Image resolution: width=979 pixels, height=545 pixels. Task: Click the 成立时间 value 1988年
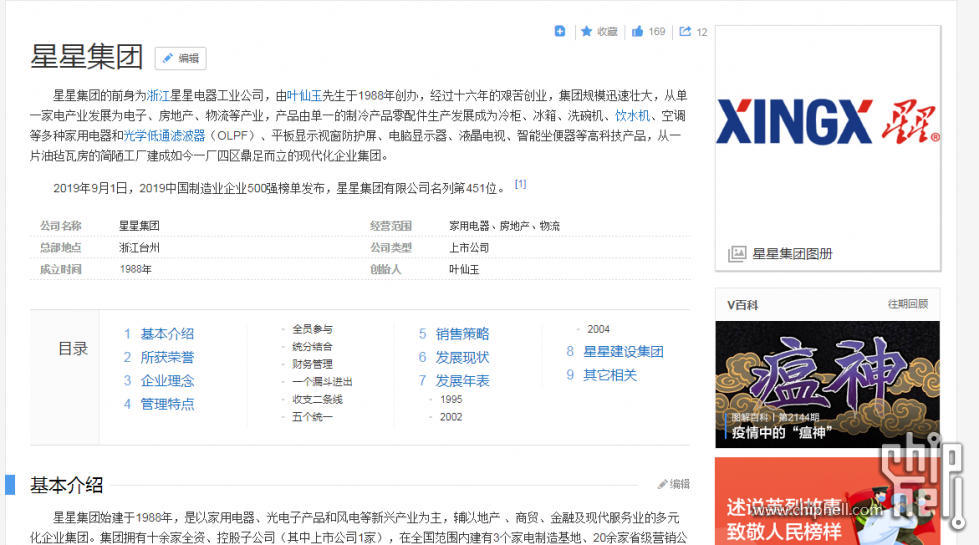click(135, 269)
